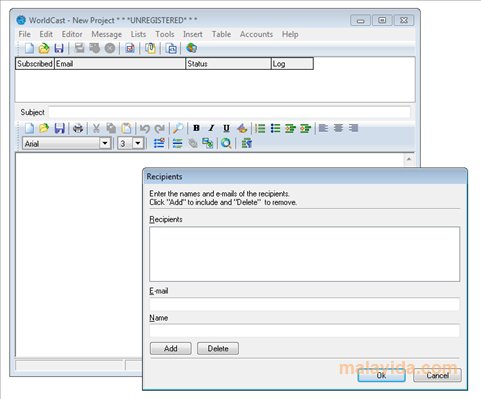Screen dimensions: 481x399
Task: Click the paint bucket color icon
Action: pyautogui.click(x=242, y=128)
